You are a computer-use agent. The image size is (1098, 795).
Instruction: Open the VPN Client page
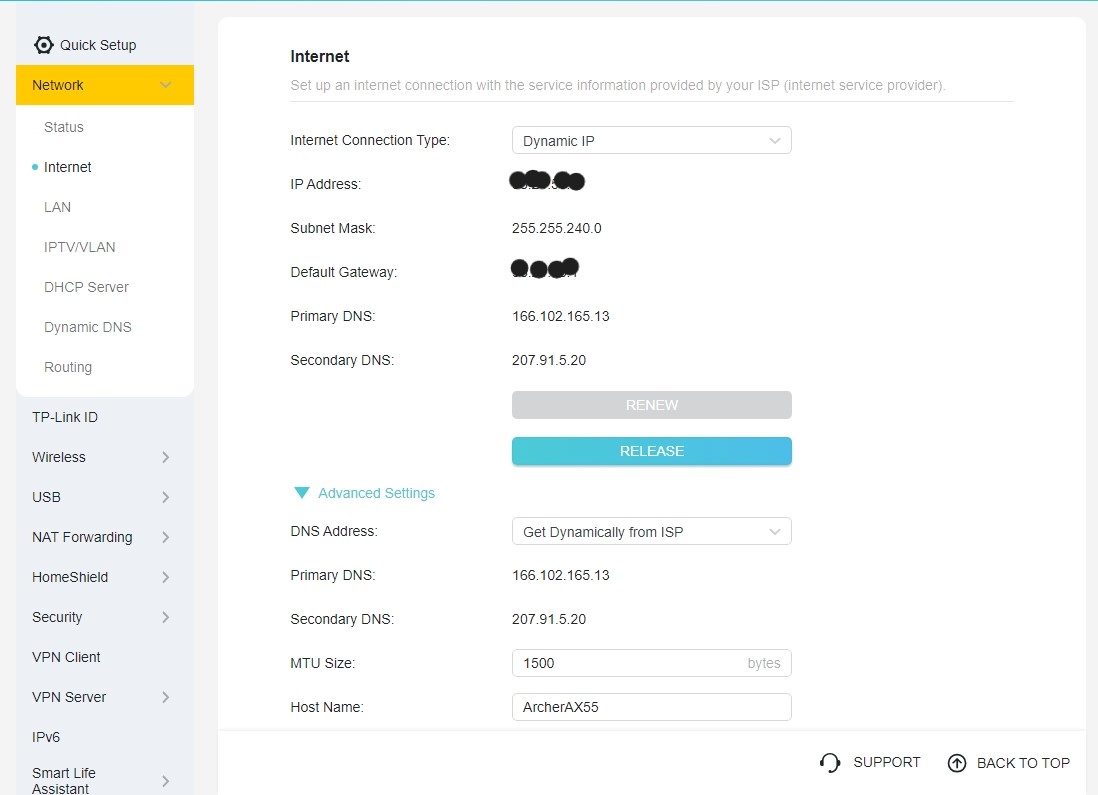point(66,657)
